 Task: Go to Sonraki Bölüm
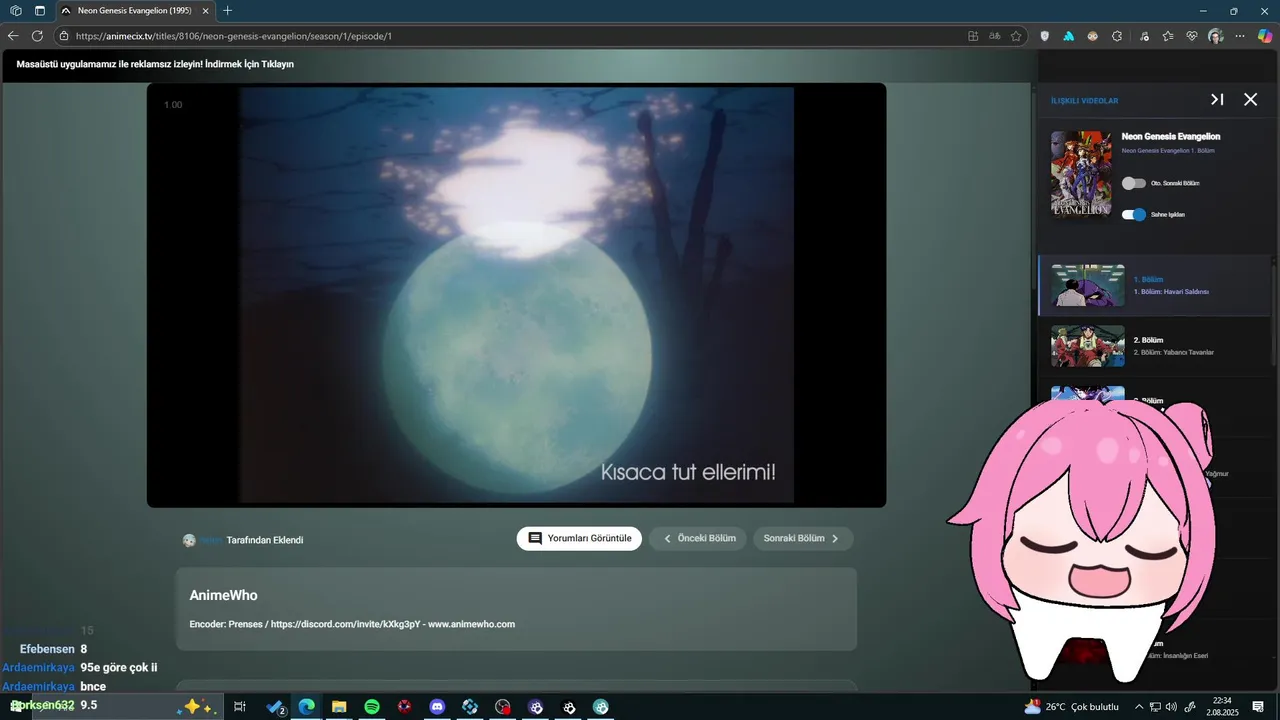[803, 538]
